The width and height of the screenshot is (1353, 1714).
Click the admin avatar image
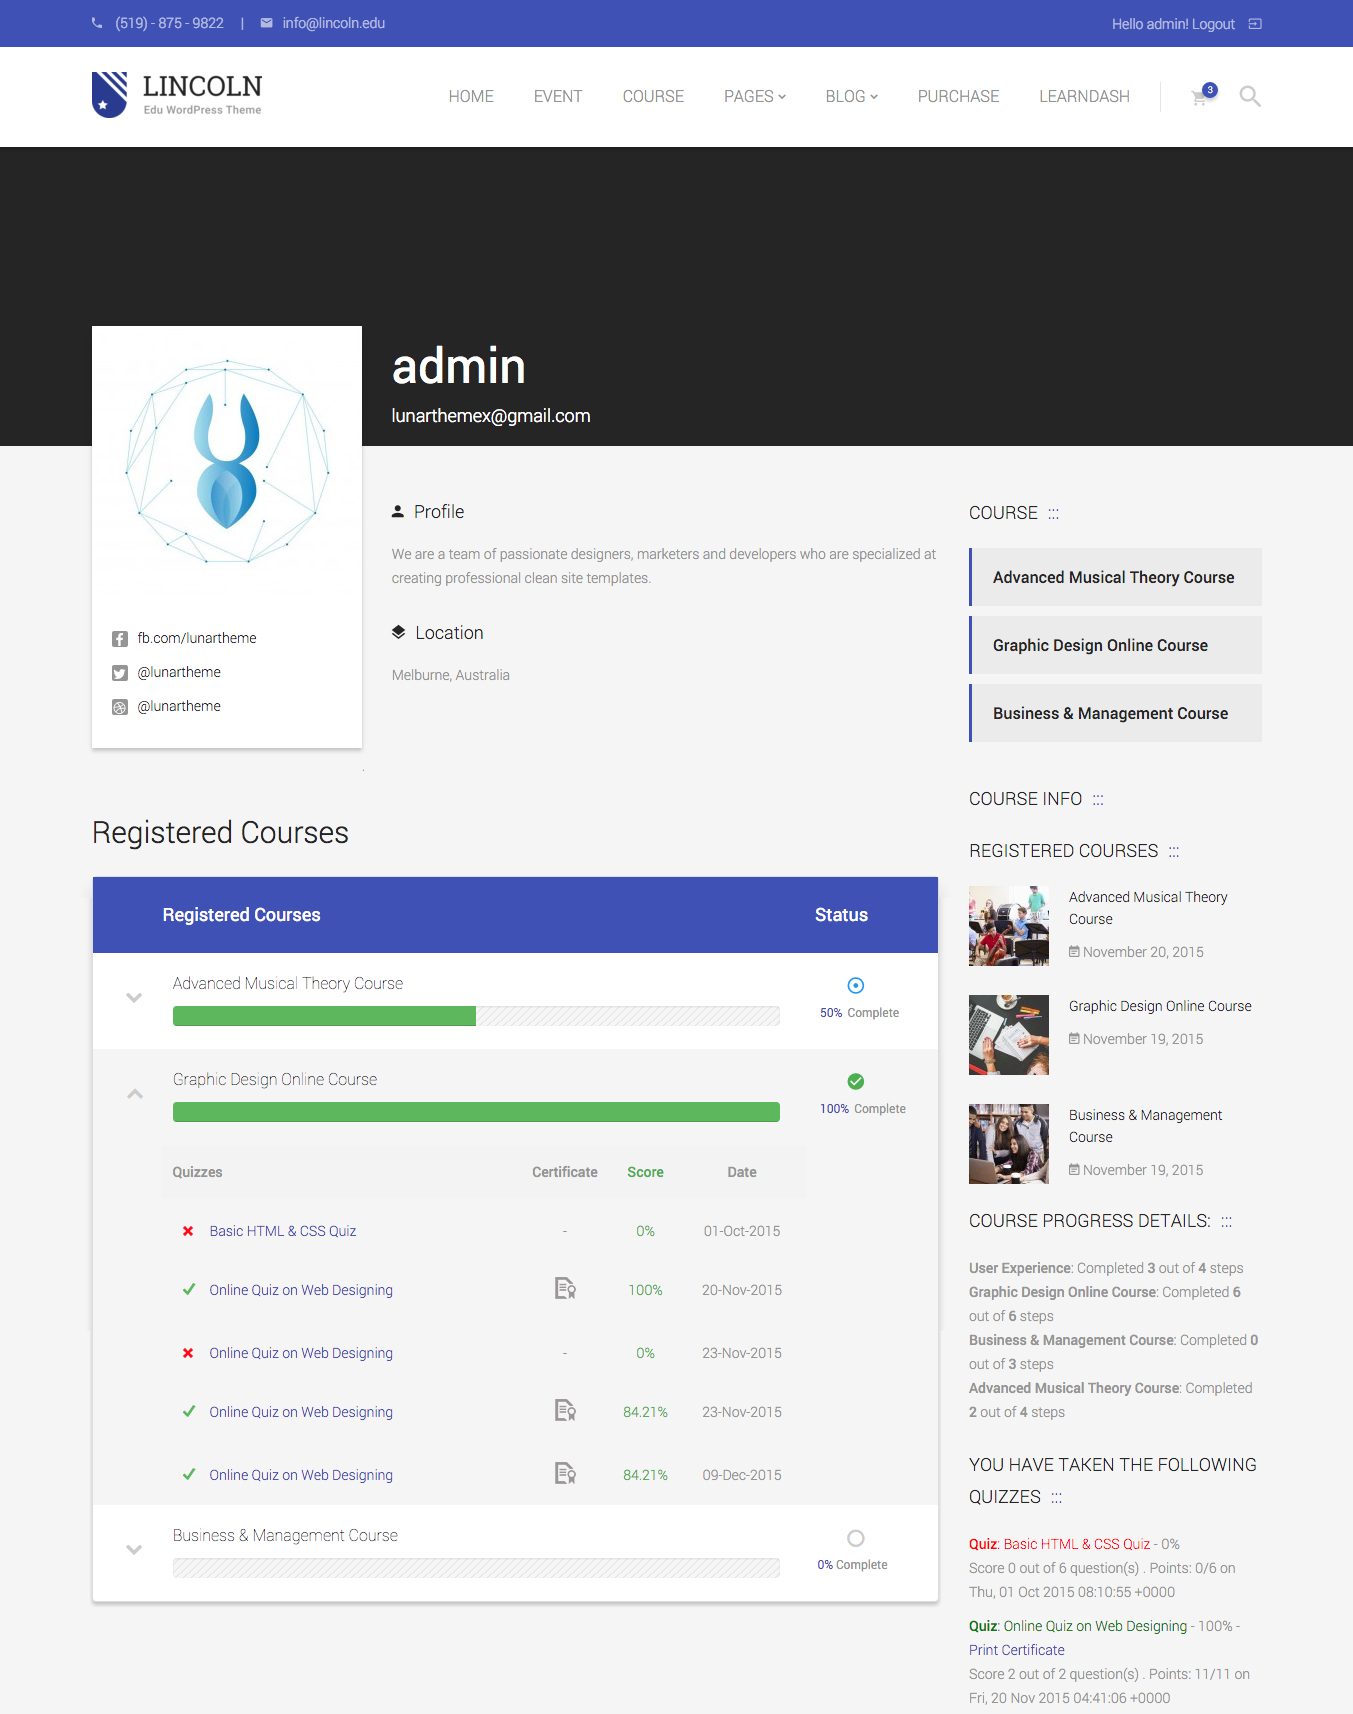(x=227, y=461)
